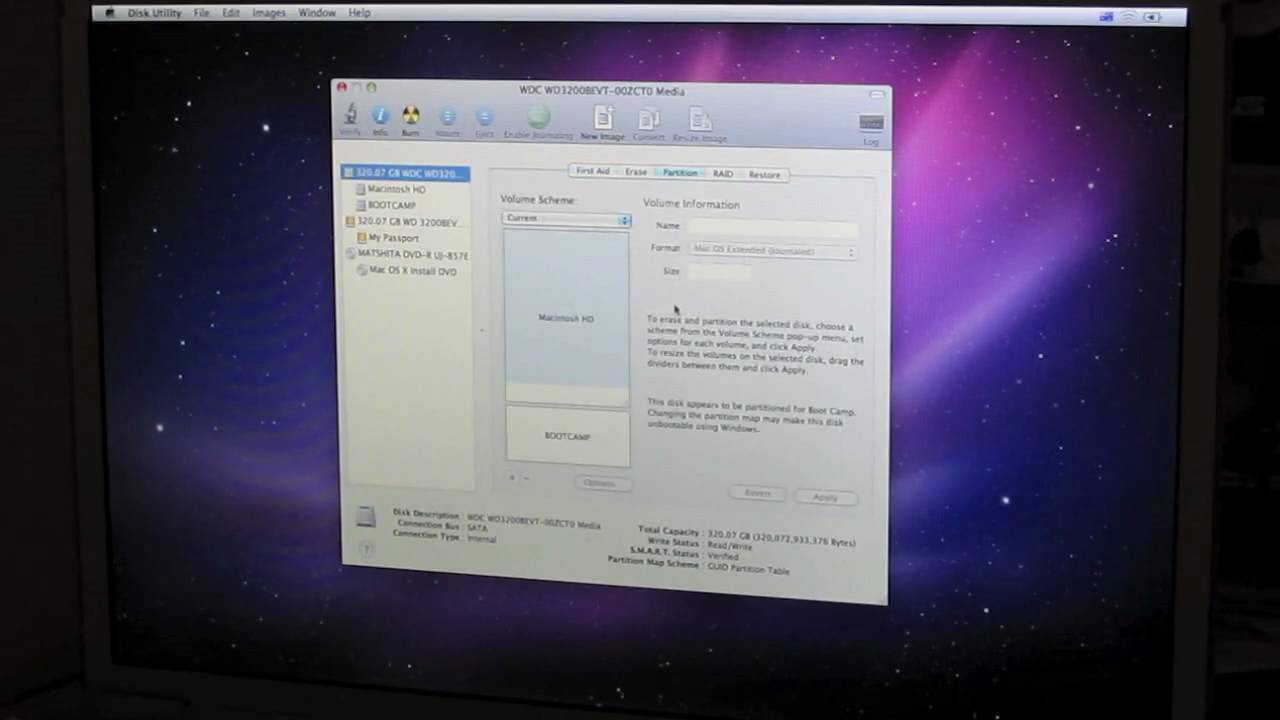Switch to the Restore tab
The width and height of the screenshot is (1280, 720).
(764, 175)
